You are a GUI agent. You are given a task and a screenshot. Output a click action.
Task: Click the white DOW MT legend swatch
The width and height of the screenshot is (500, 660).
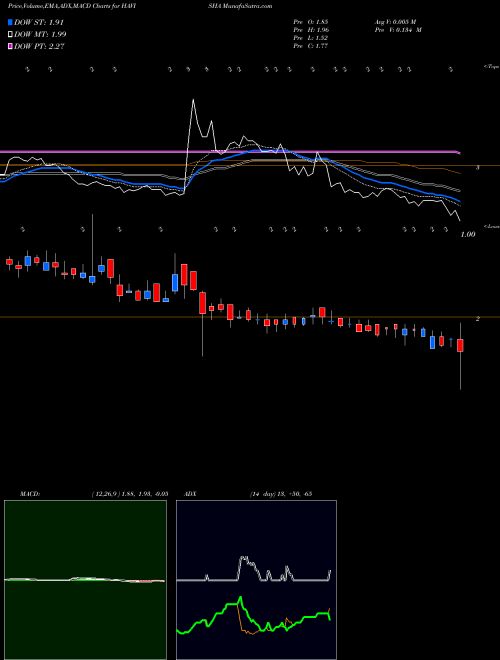click(10, 34)
